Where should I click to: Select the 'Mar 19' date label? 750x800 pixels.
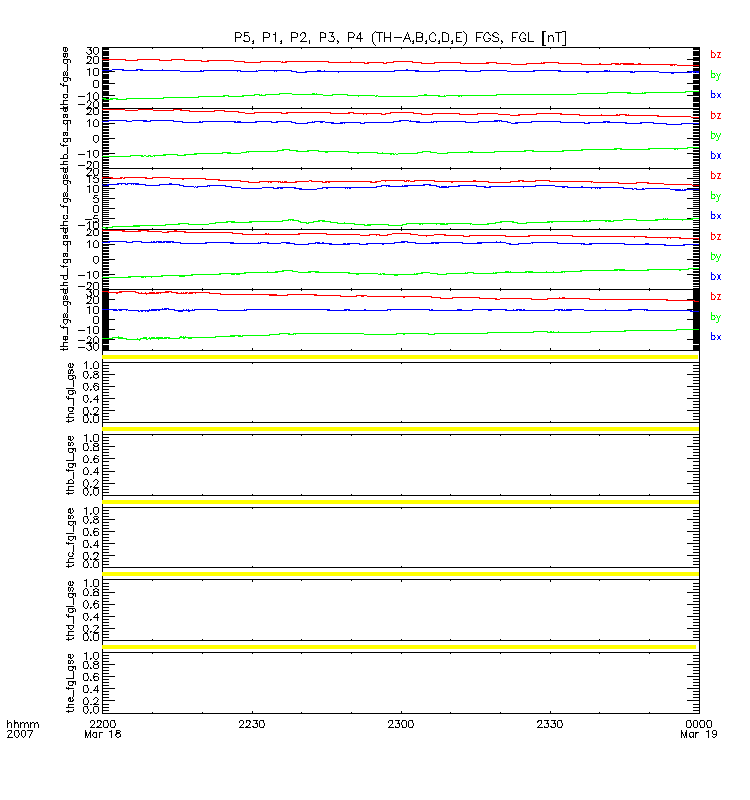tap(698, 734)
